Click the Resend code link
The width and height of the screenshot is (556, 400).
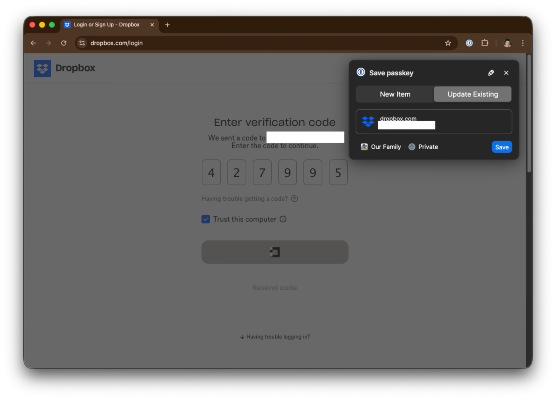pos(275,288)
